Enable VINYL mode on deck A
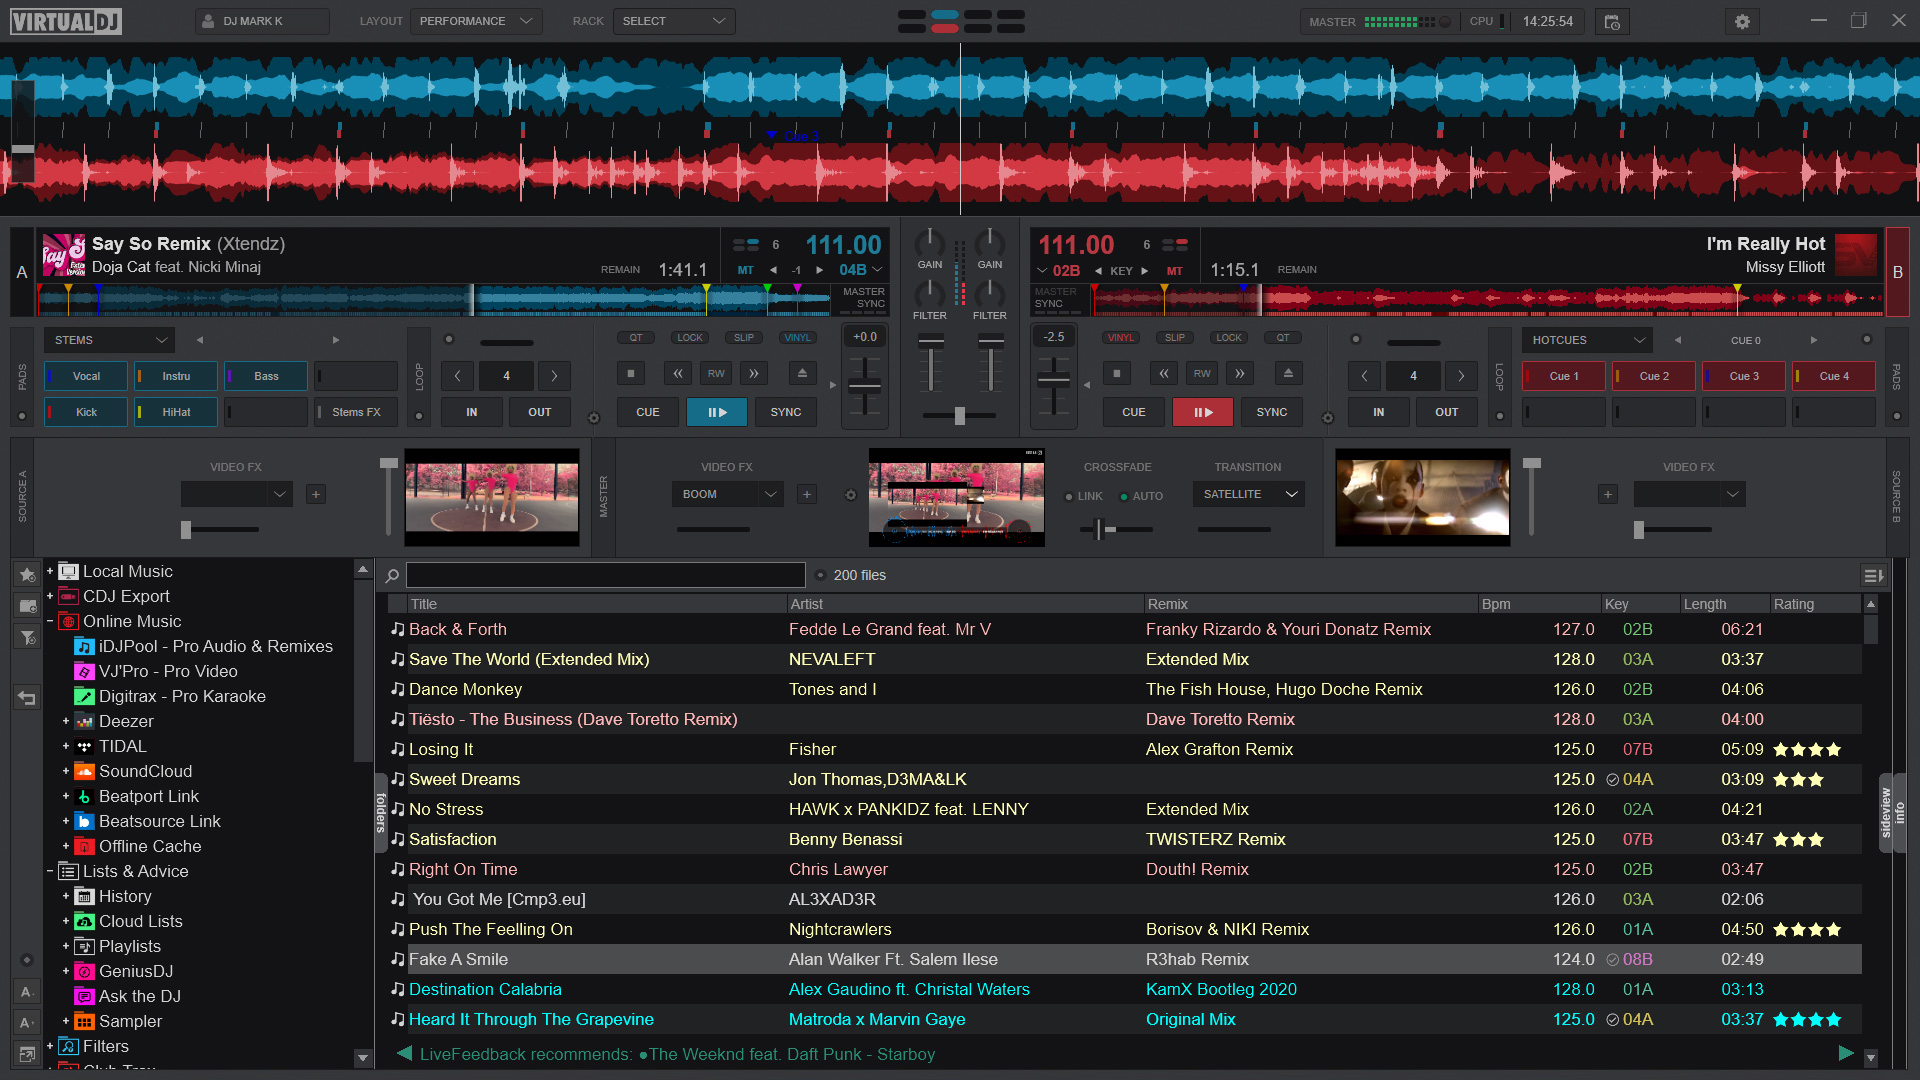The width and height of the screenshot is (1920, 1080). 797,337
